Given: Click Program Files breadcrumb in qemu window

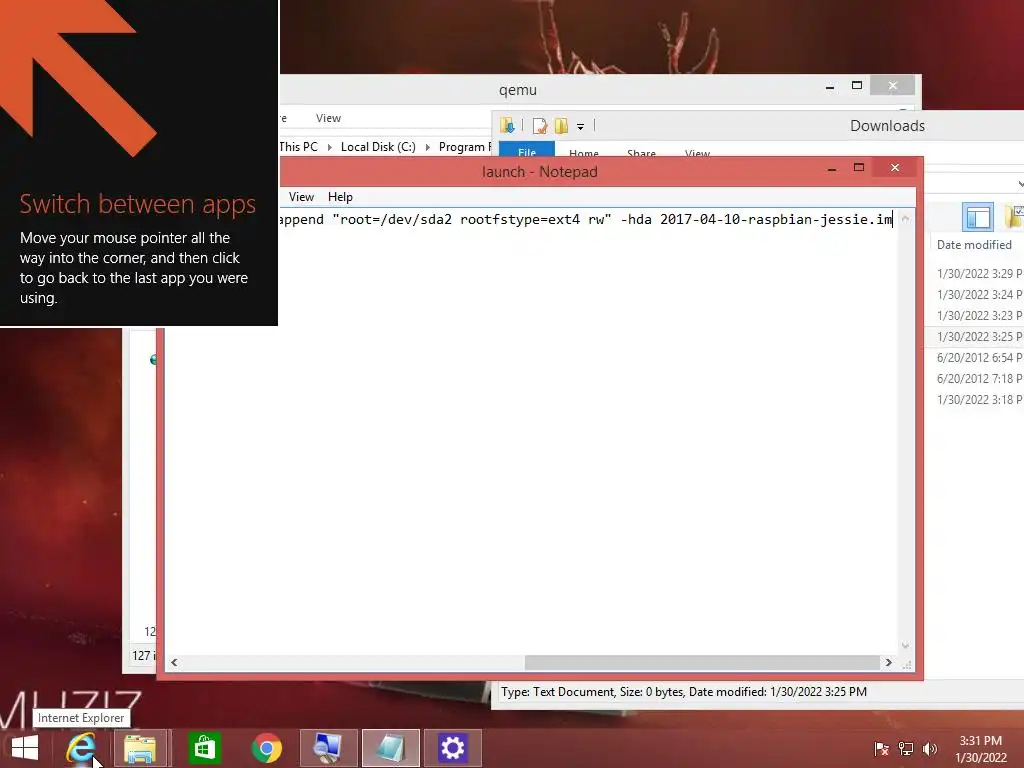Looking at the screenshot, I should (x=464, y=147).
